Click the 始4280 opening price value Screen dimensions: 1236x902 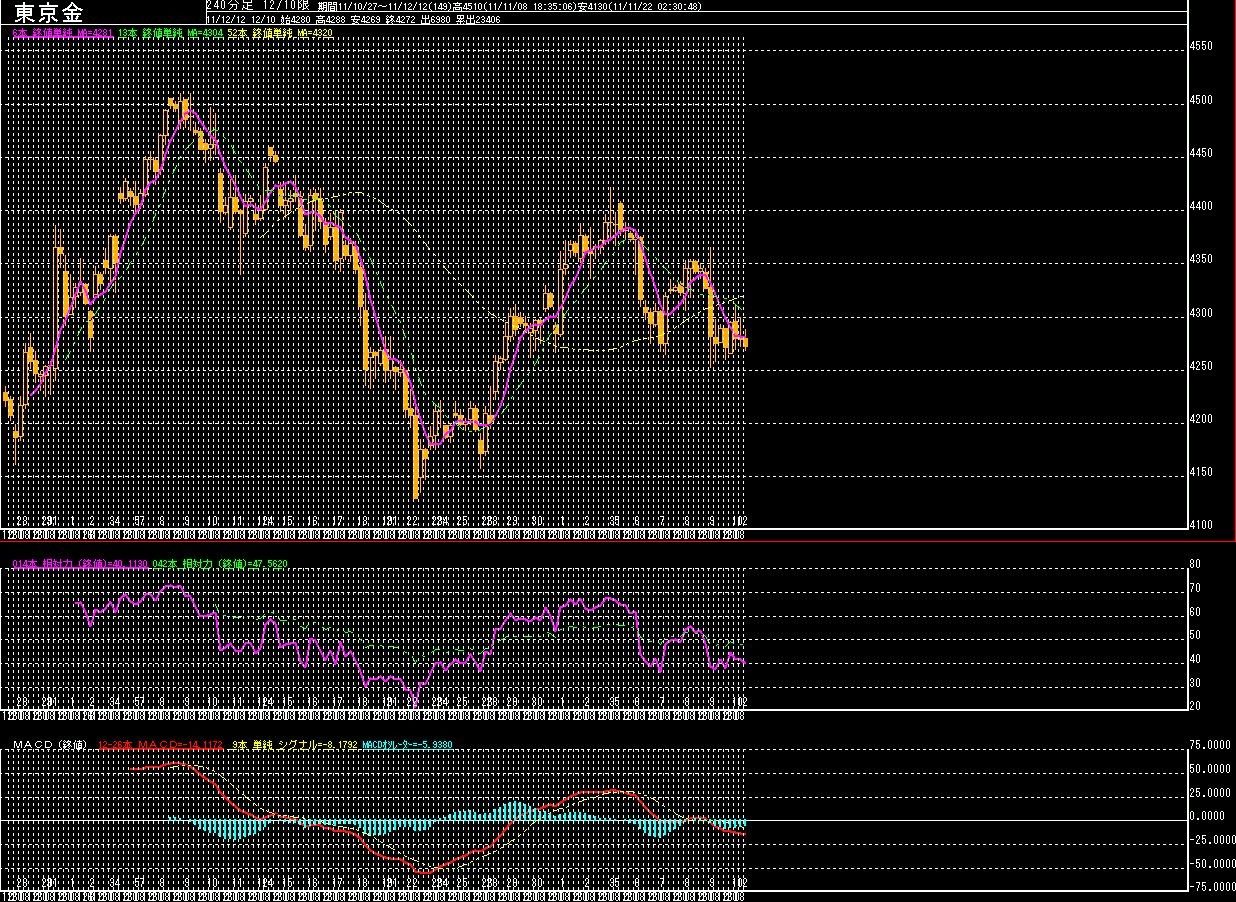click(293, 19)
